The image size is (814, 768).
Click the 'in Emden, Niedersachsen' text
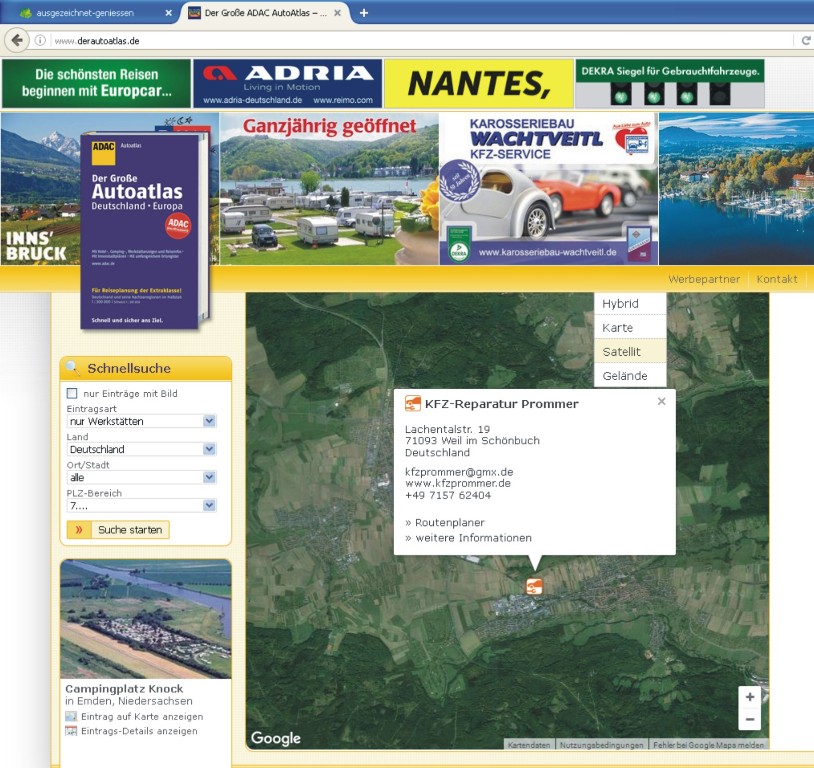pyautogui.click(x=129, y=701)
